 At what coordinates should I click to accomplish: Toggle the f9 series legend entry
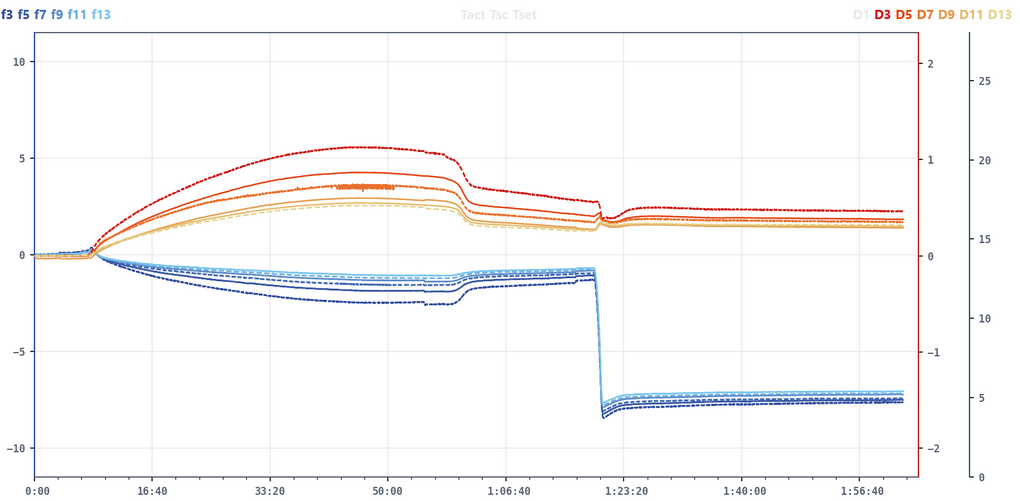(x=57, y=14)
